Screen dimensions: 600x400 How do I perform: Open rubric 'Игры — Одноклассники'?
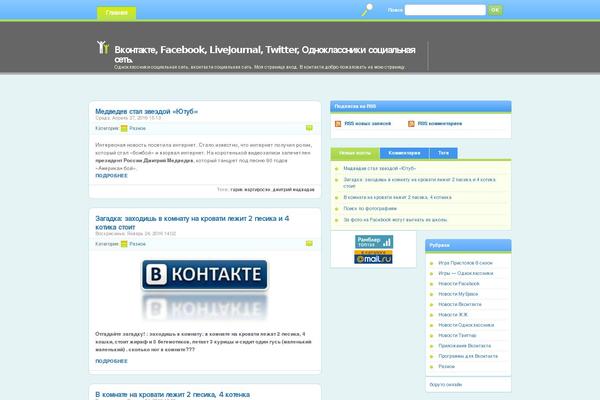click(466, 273)
